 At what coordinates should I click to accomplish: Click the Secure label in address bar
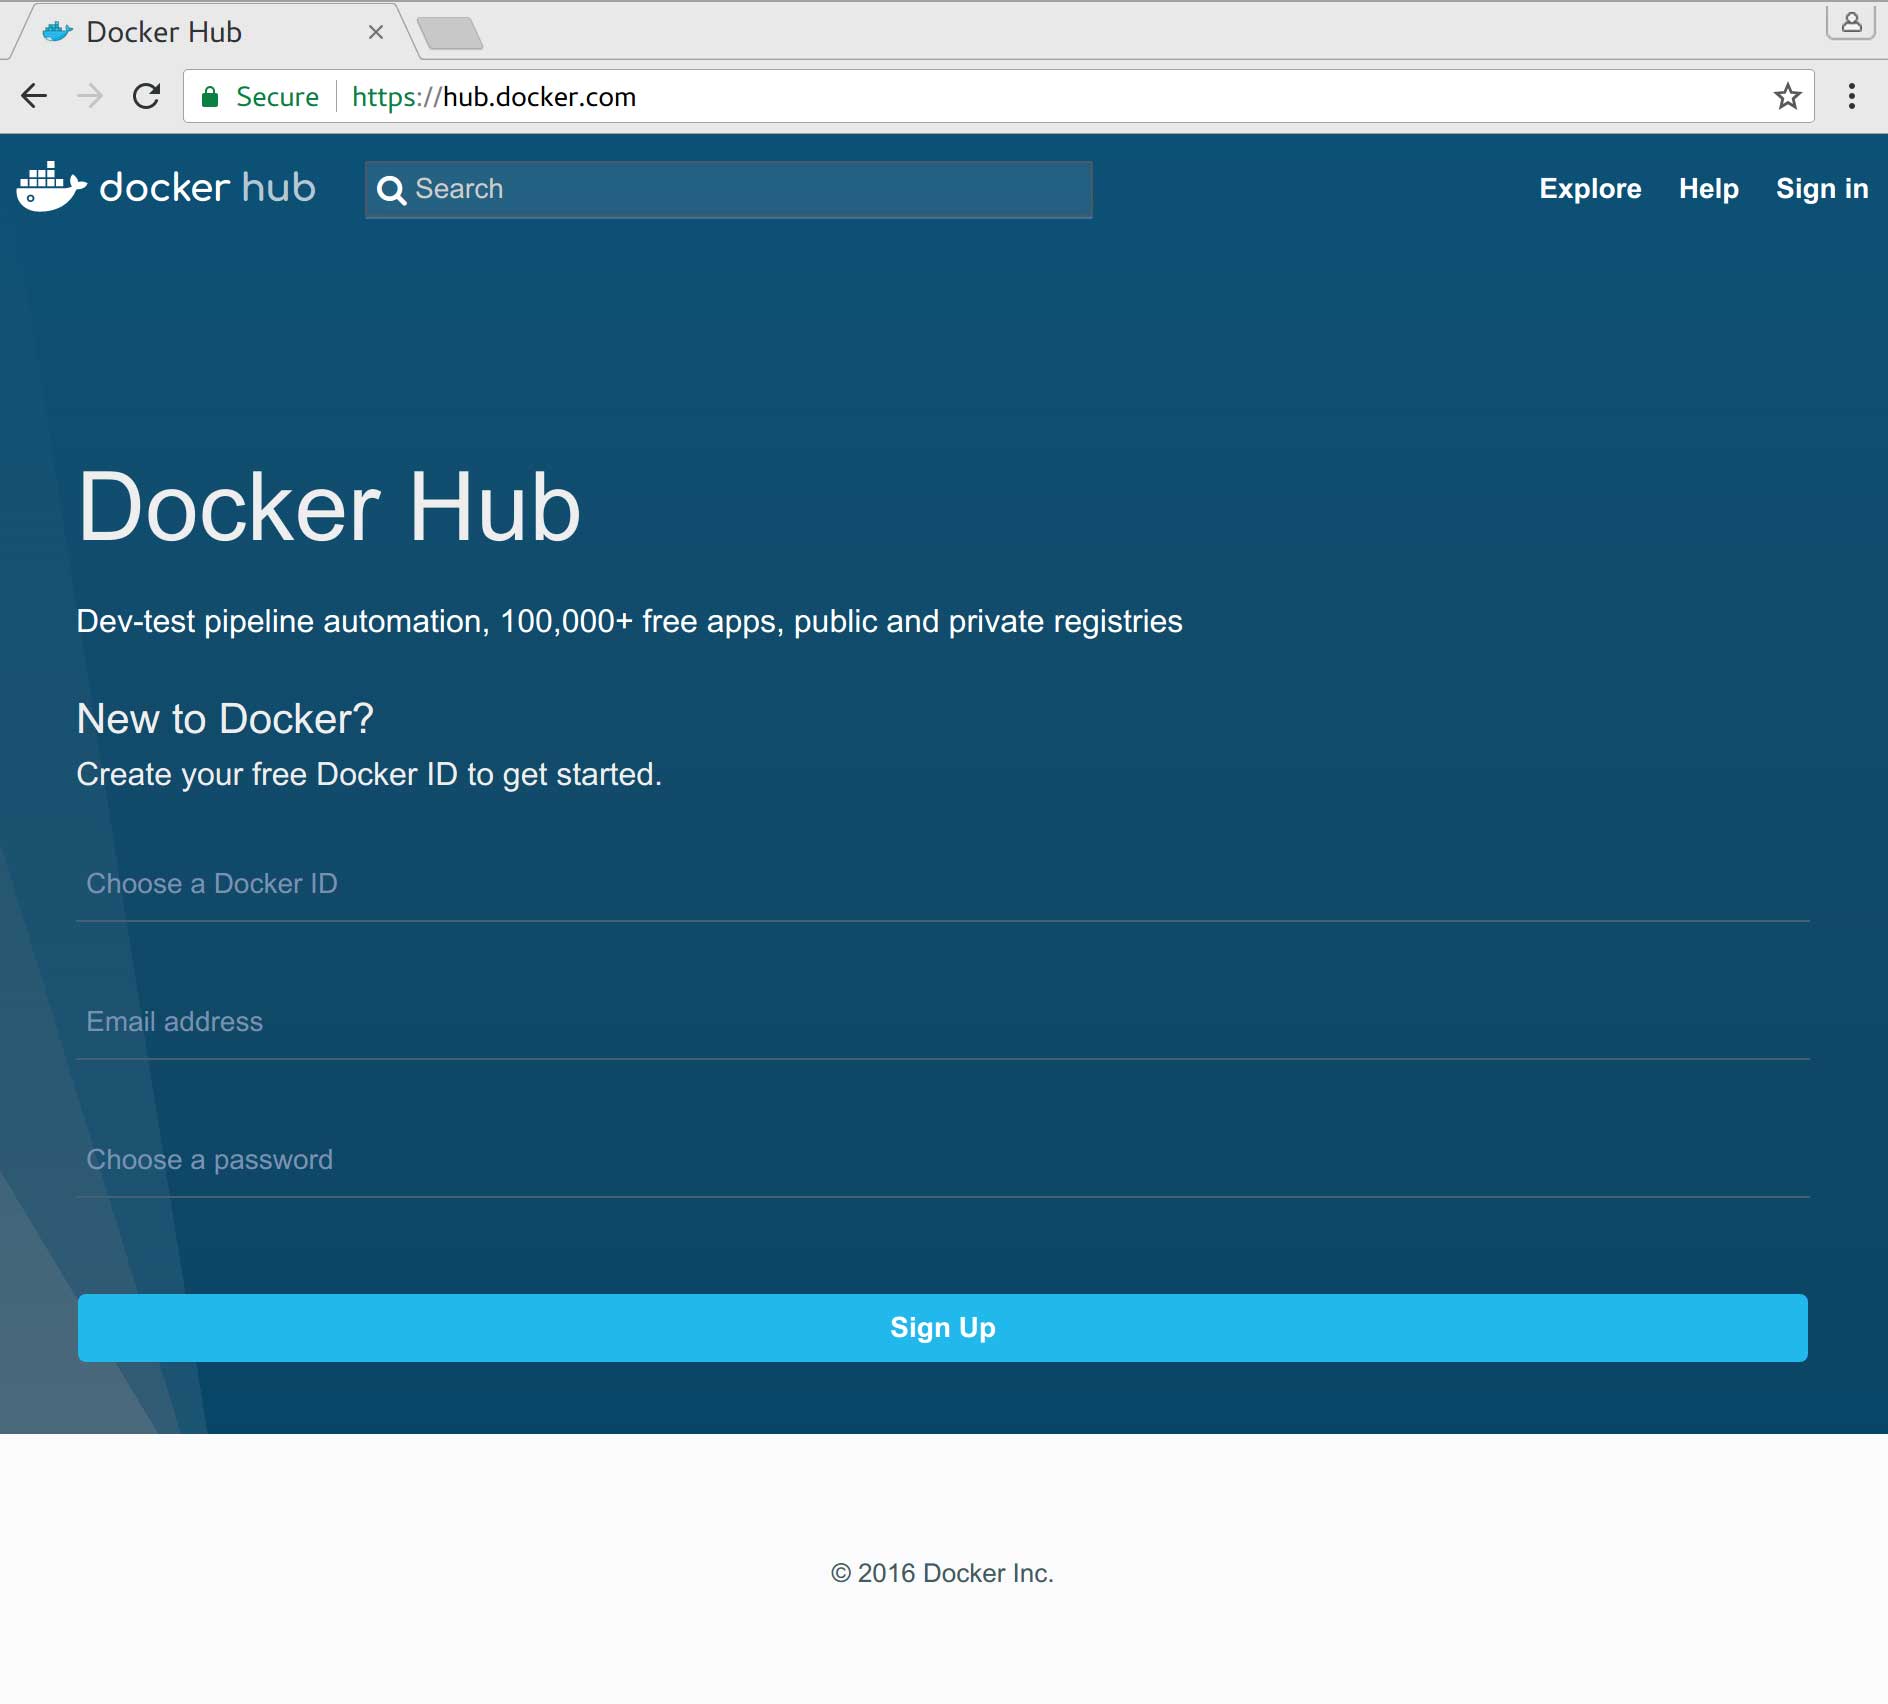[x=277, y=97]
